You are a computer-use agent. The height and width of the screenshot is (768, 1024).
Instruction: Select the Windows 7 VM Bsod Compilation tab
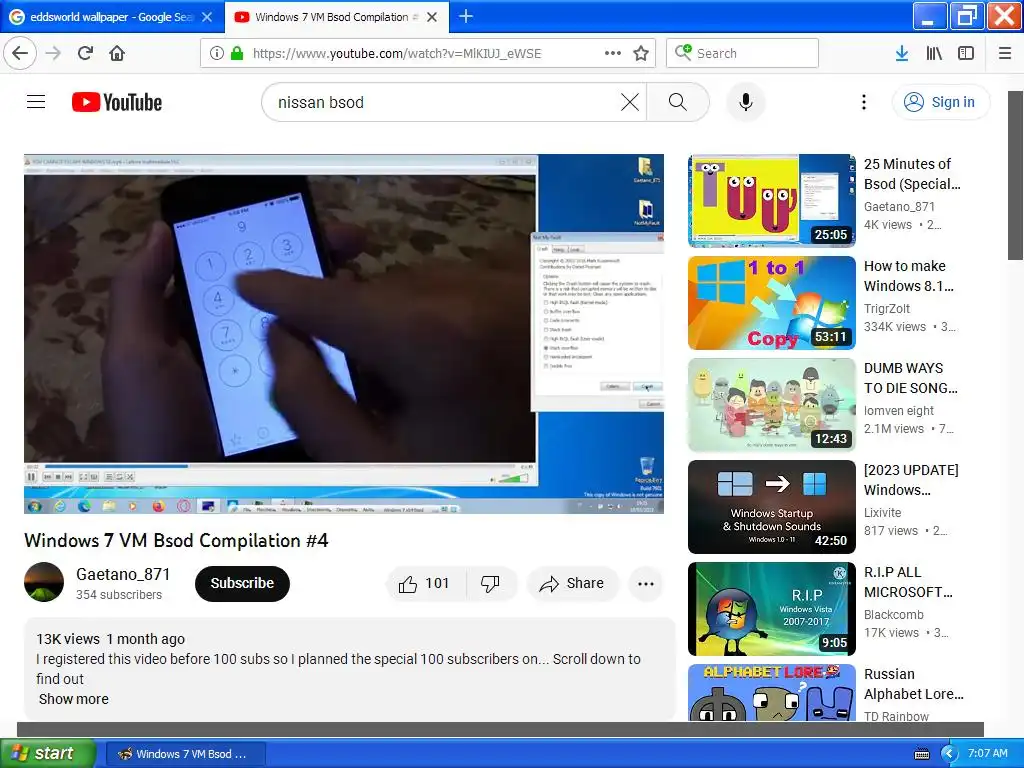click(336, 17)
